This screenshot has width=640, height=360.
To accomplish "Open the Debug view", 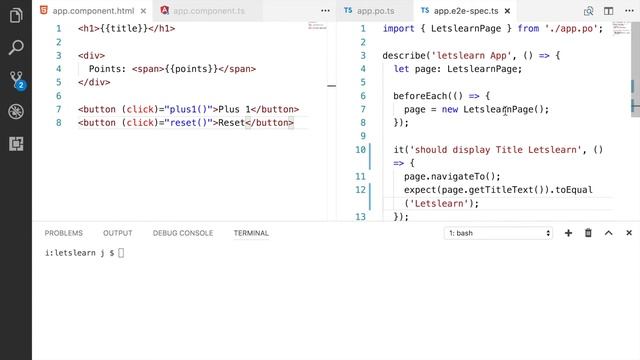I will pos(16,111).
